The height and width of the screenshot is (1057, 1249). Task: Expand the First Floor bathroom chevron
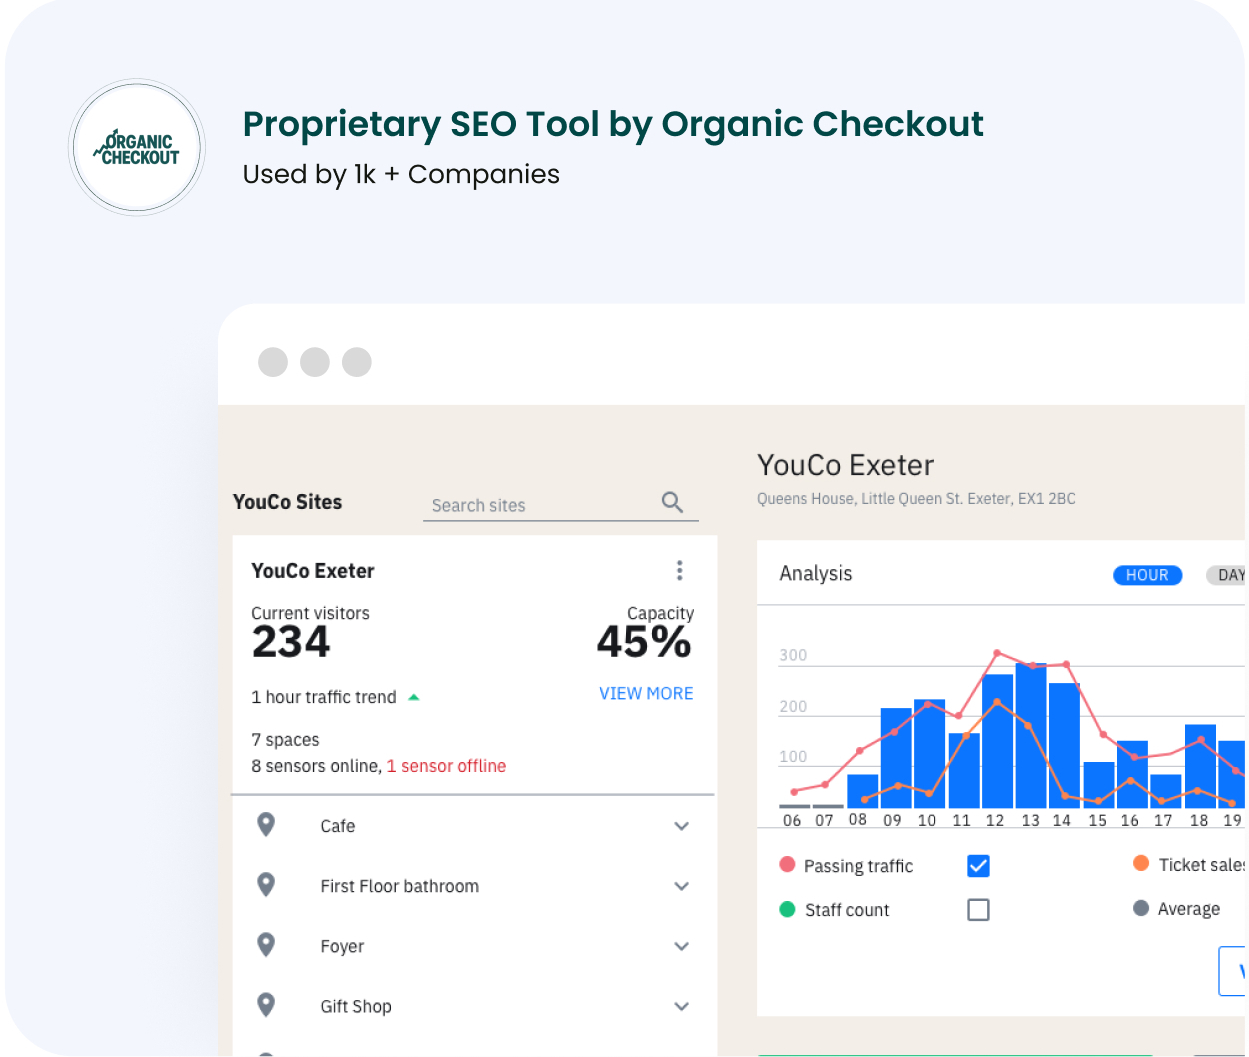(681, 886)
